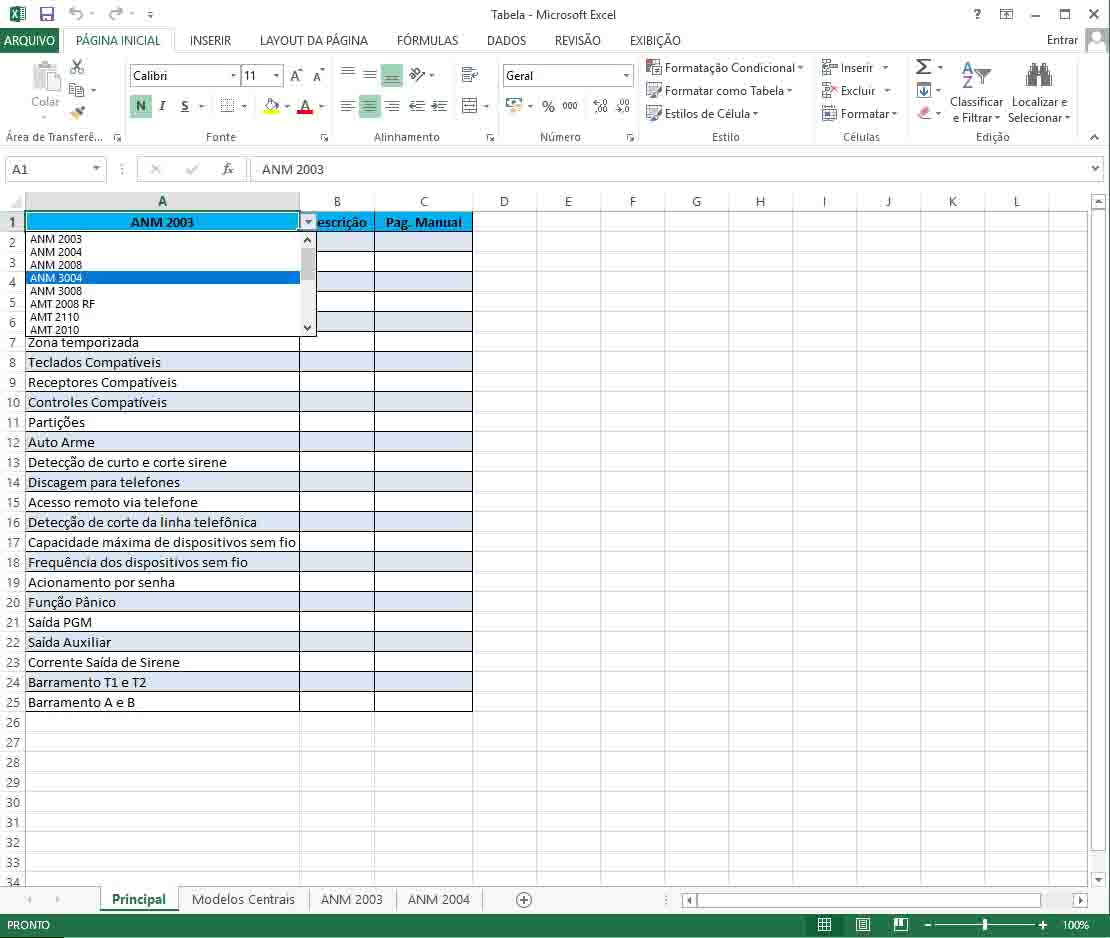The image size is (1110, 938).
Task: Click the Fill down icon
Action: coord(924,91)
